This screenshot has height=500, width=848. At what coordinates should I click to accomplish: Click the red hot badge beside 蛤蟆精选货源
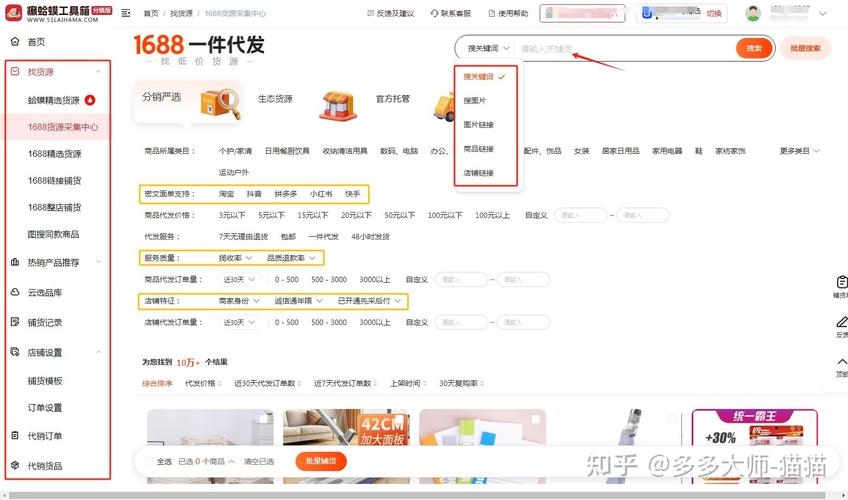pyautogui.click(x=90, y=99)
